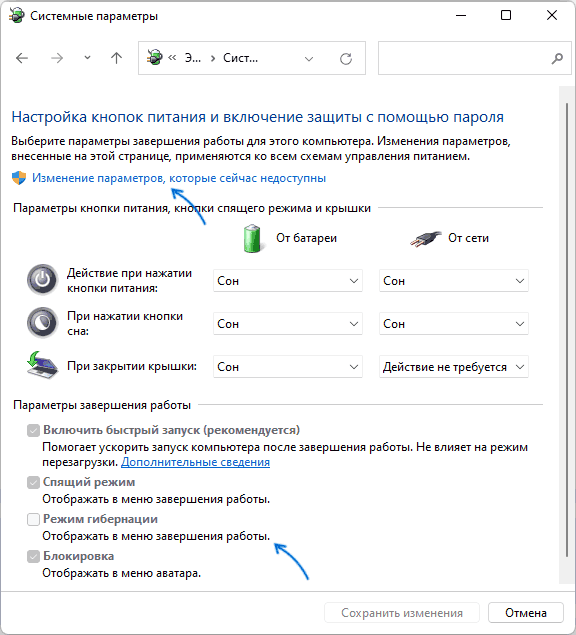Go back with the left arrow
Screen dimensions: 576x635
point(22,58)
